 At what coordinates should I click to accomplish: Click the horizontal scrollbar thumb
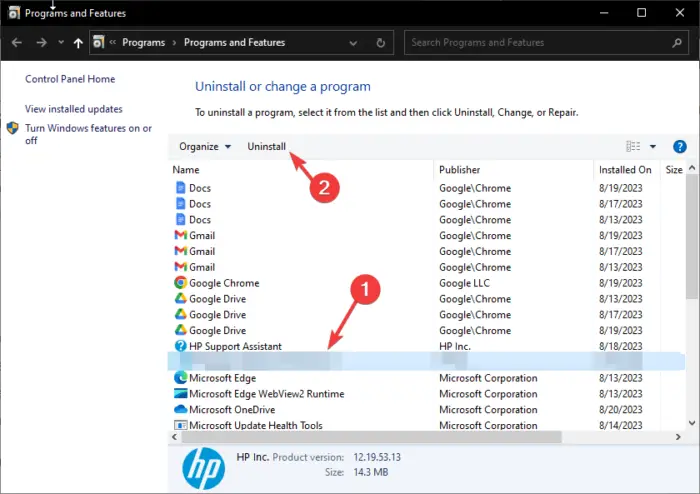[x=371, y=437]
